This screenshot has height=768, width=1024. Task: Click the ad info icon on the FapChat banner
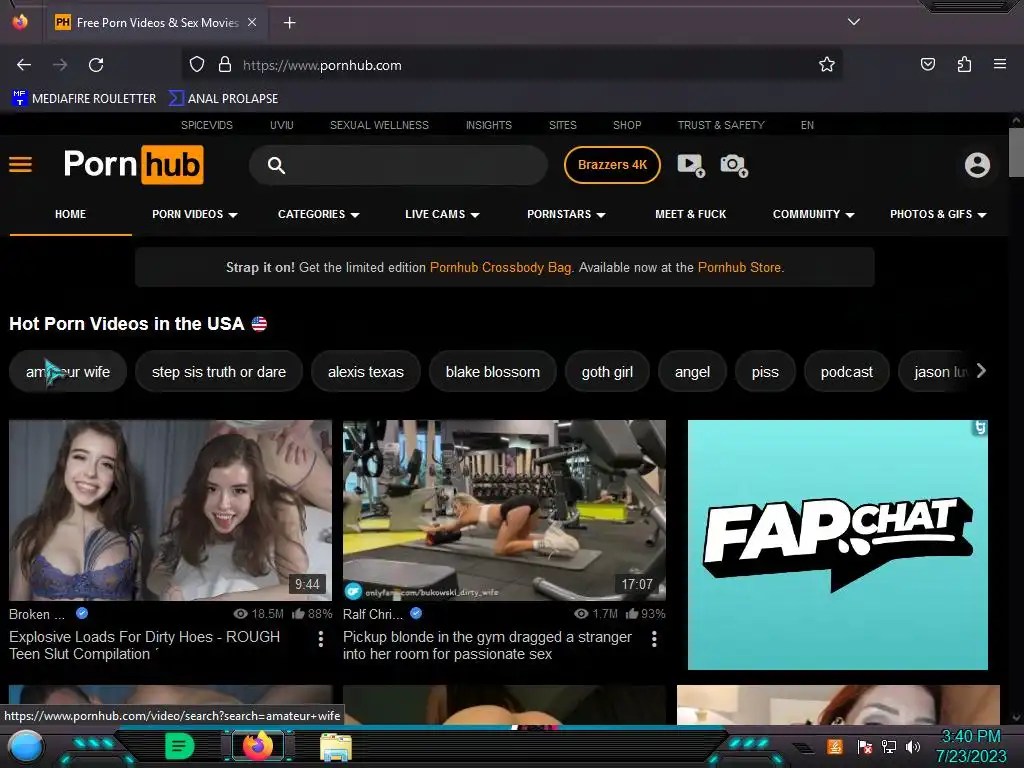980,428
